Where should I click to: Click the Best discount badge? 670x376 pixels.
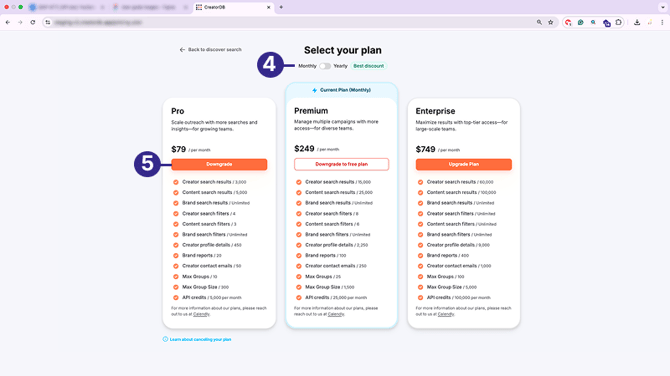pyautogui.click(x=368, y=66)
